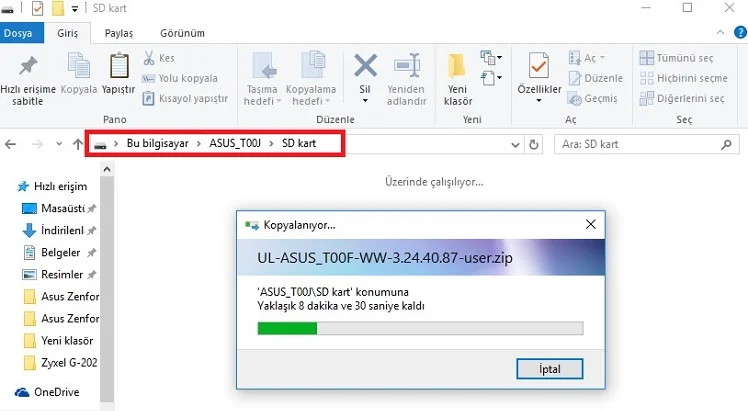Open quick access toolbar customize arrow
This screenshot has width=748, height=411.
click(74, 9)
